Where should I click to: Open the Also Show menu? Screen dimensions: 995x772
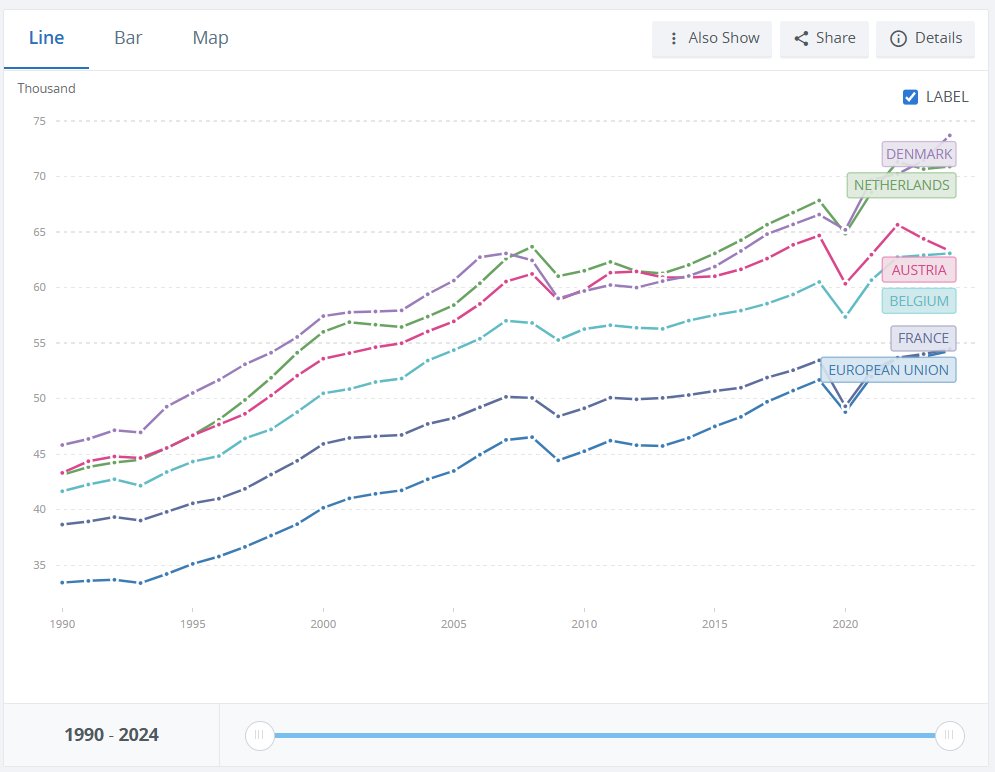(x=712, y=39)
